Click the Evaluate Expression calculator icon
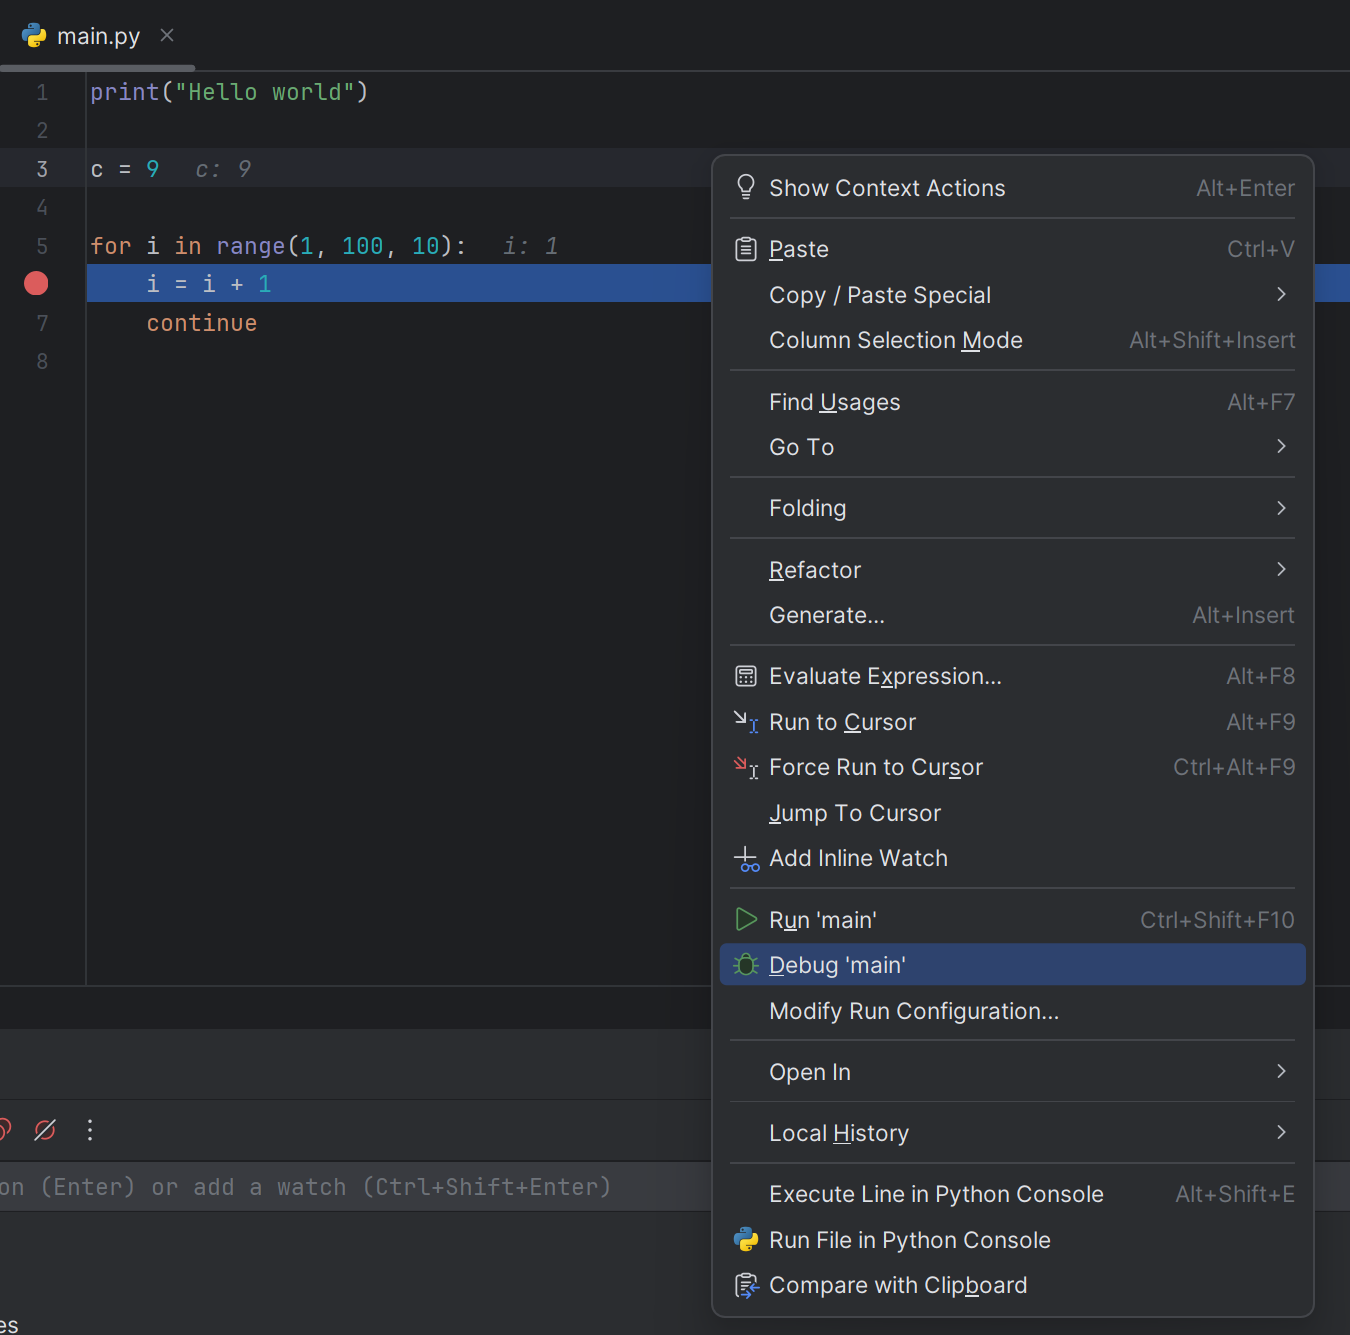Image resolution: width=1350 pixels, height=1335 pixels. point(746,677)
